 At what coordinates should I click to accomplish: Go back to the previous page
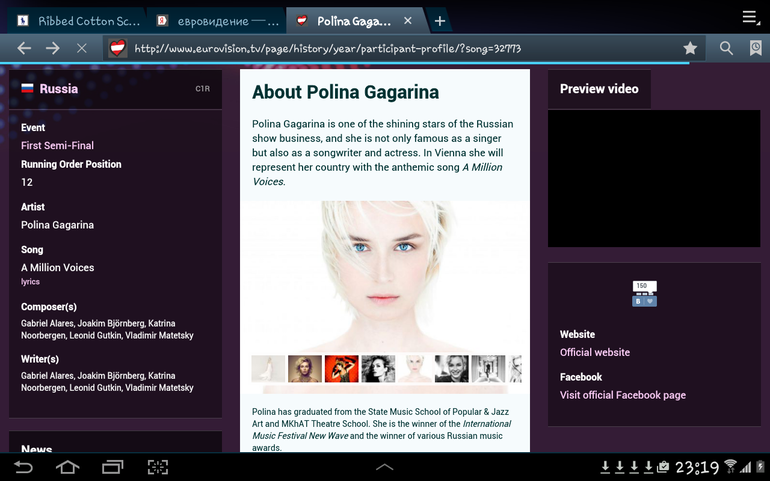point(24,48)
